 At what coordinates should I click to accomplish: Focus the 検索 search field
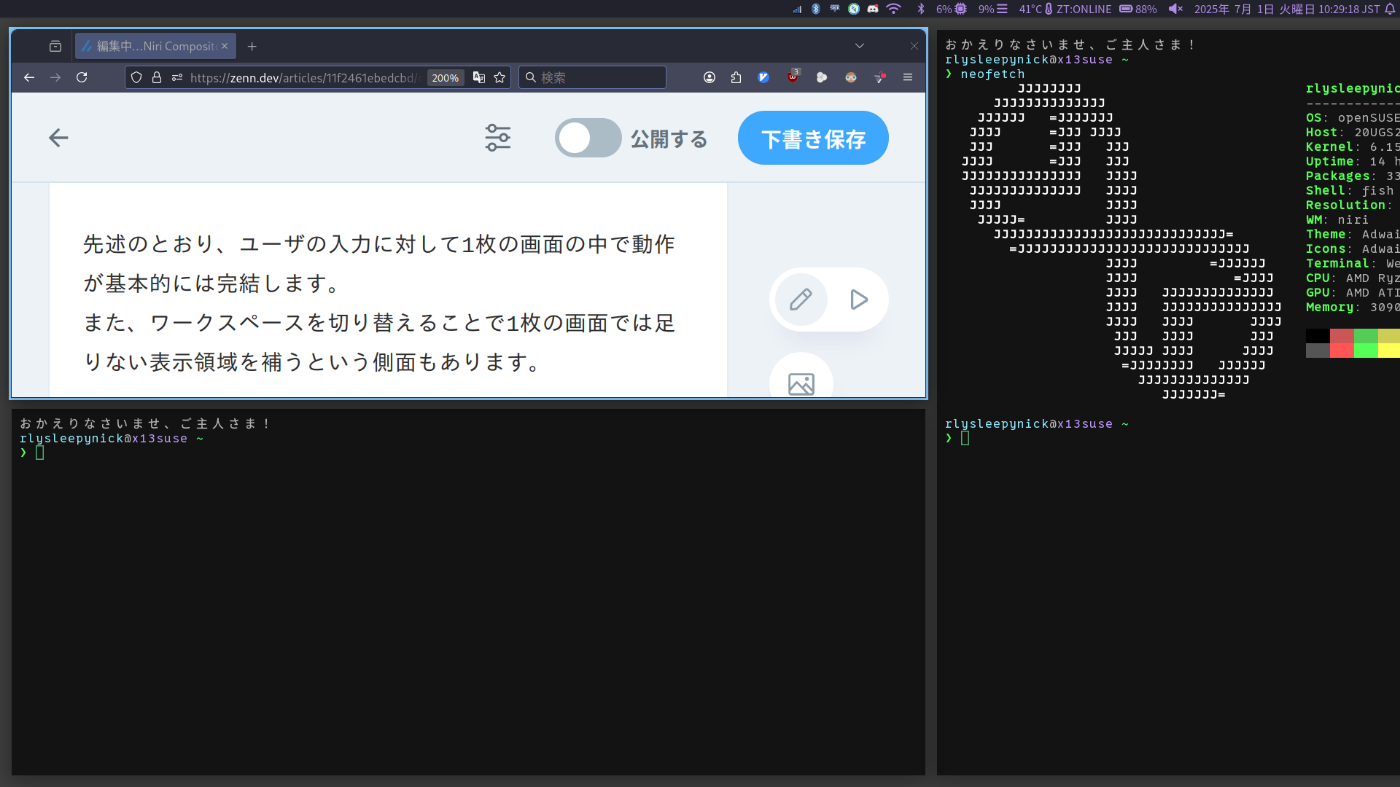592,77
